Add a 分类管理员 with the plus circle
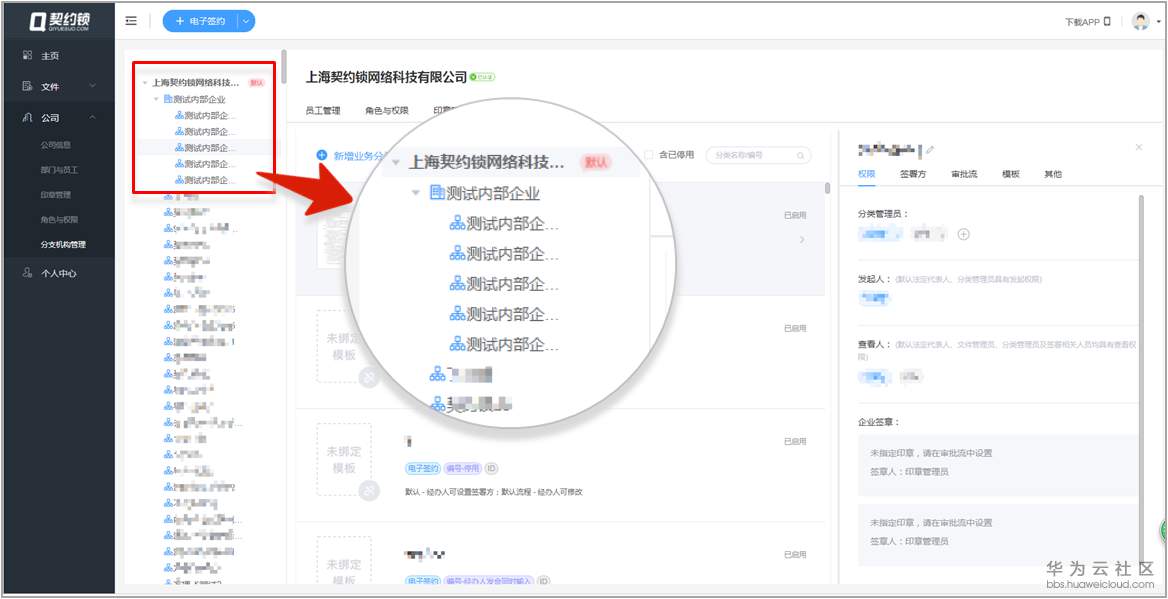 963,235
